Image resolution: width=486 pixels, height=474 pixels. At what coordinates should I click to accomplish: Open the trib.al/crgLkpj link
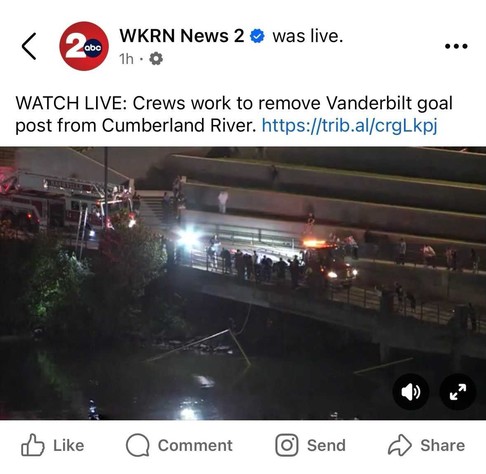[349, 125]
